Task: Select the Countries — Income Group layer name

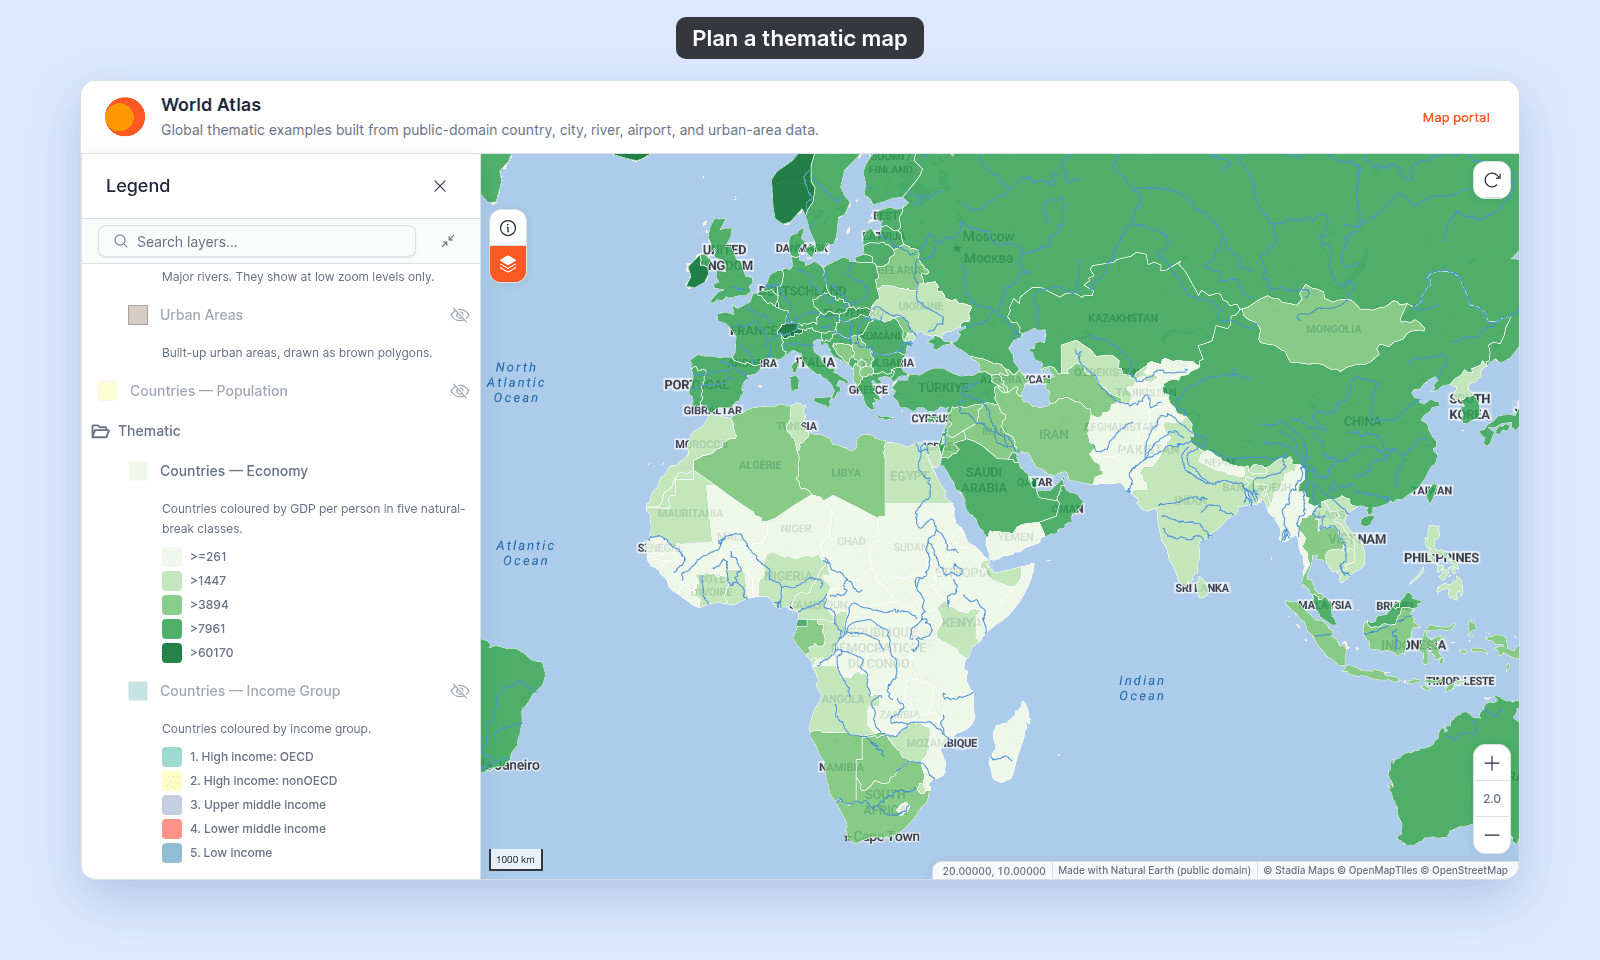Action: click(250, 691)
